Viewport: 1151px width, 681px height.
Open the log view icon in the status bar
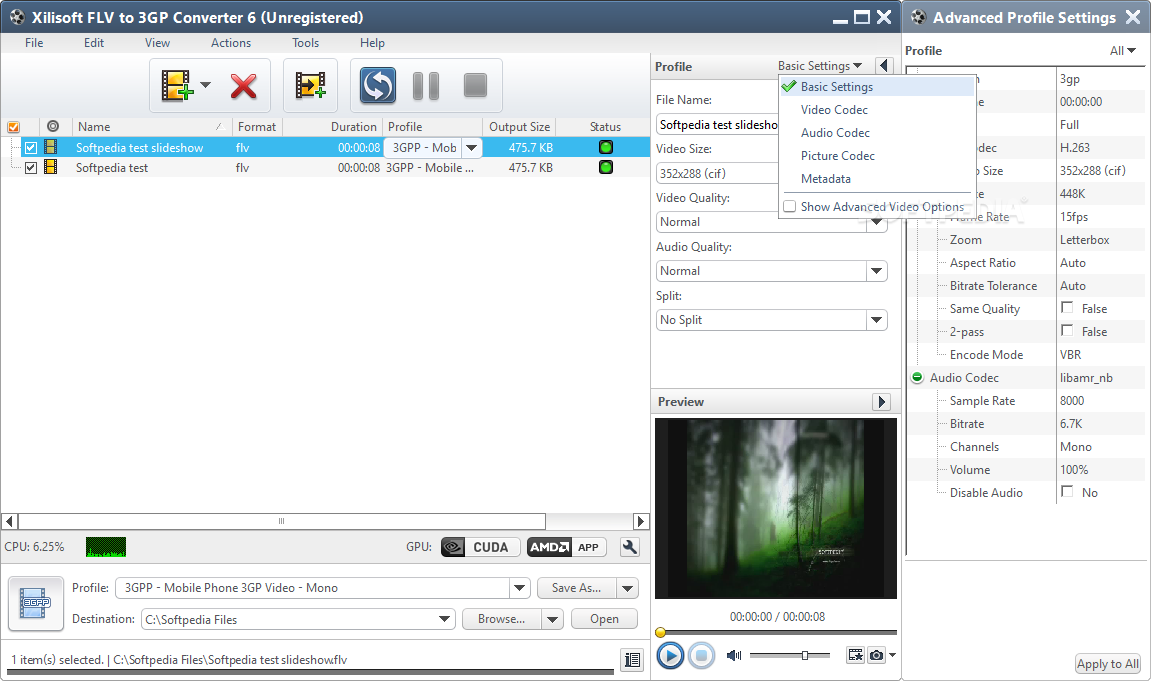click(632, 660)
